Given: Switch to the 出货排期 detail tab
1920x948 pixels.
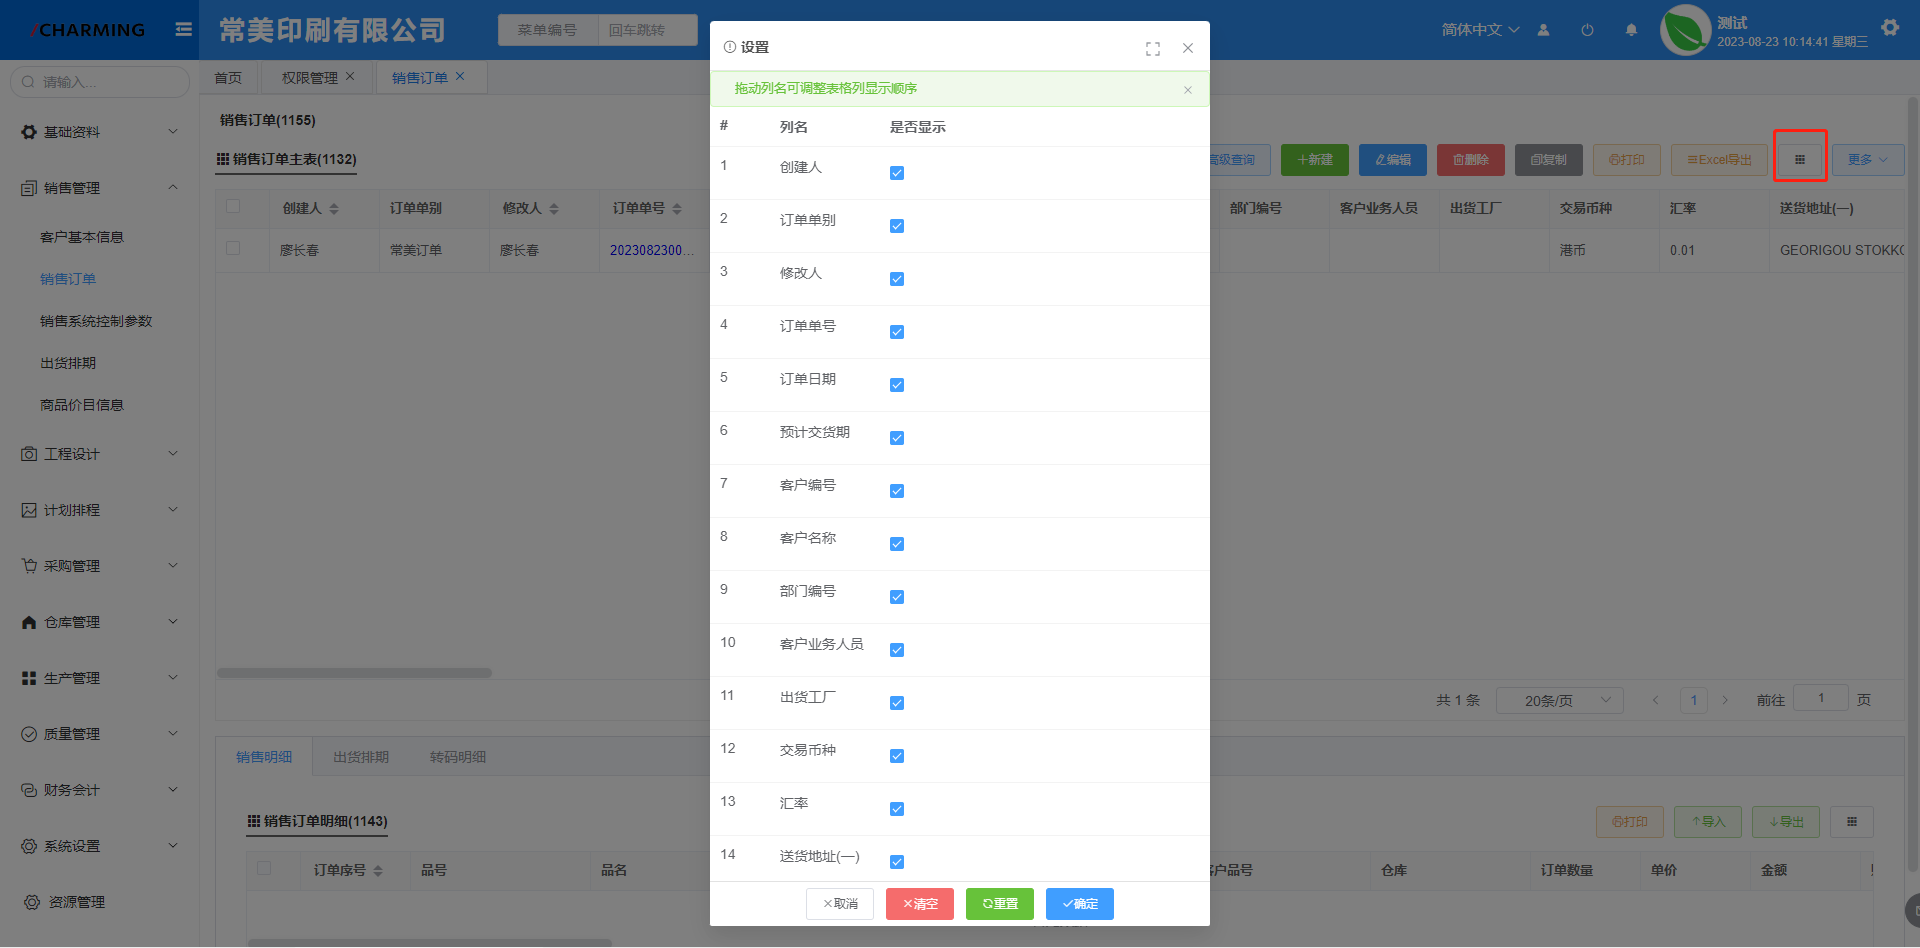Looking at the screenshot, I should [x=361, y=757].
